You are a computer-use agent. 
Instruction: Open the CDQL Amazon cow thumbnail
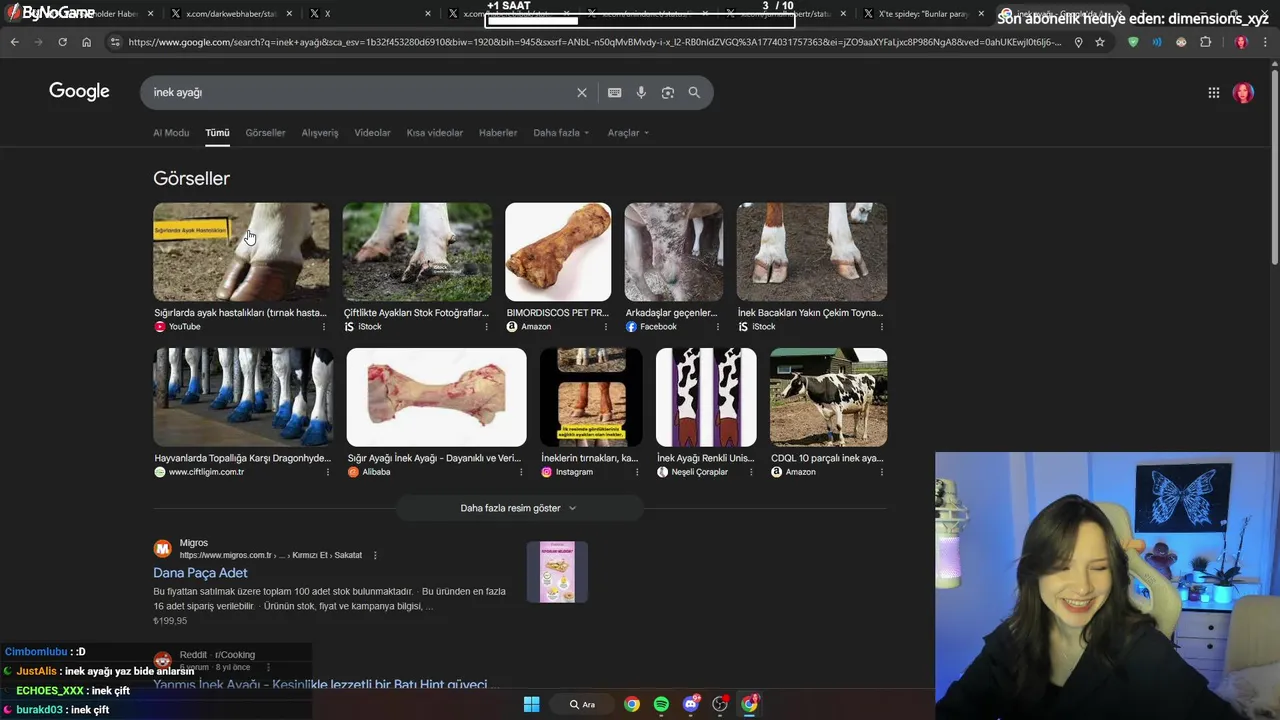pos(828,397)
